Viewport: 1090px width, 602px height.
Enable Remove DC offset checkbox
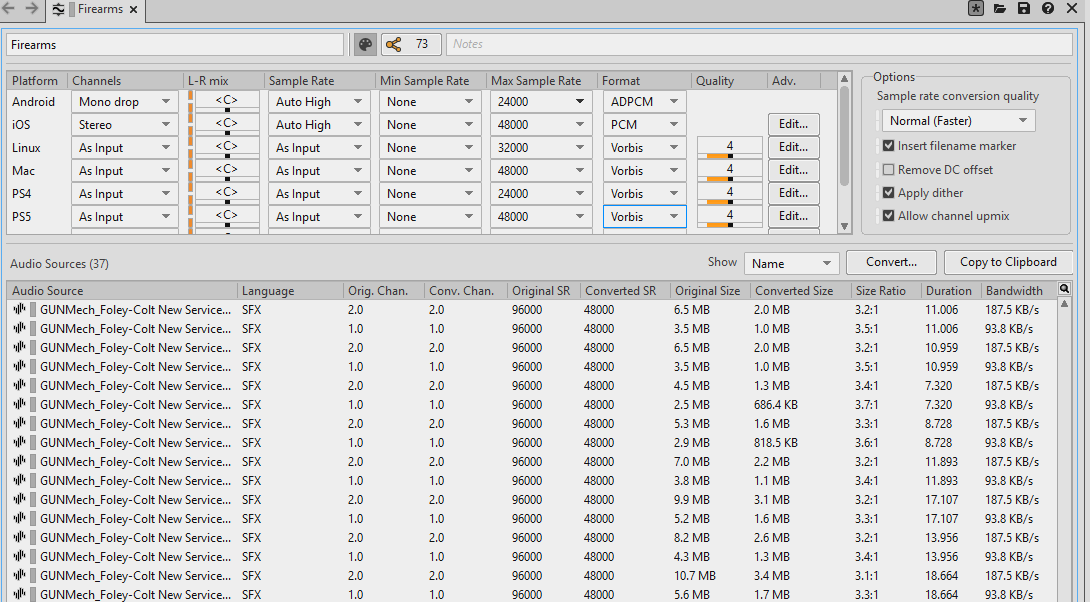pyautogui.click(x=889, y=170)
